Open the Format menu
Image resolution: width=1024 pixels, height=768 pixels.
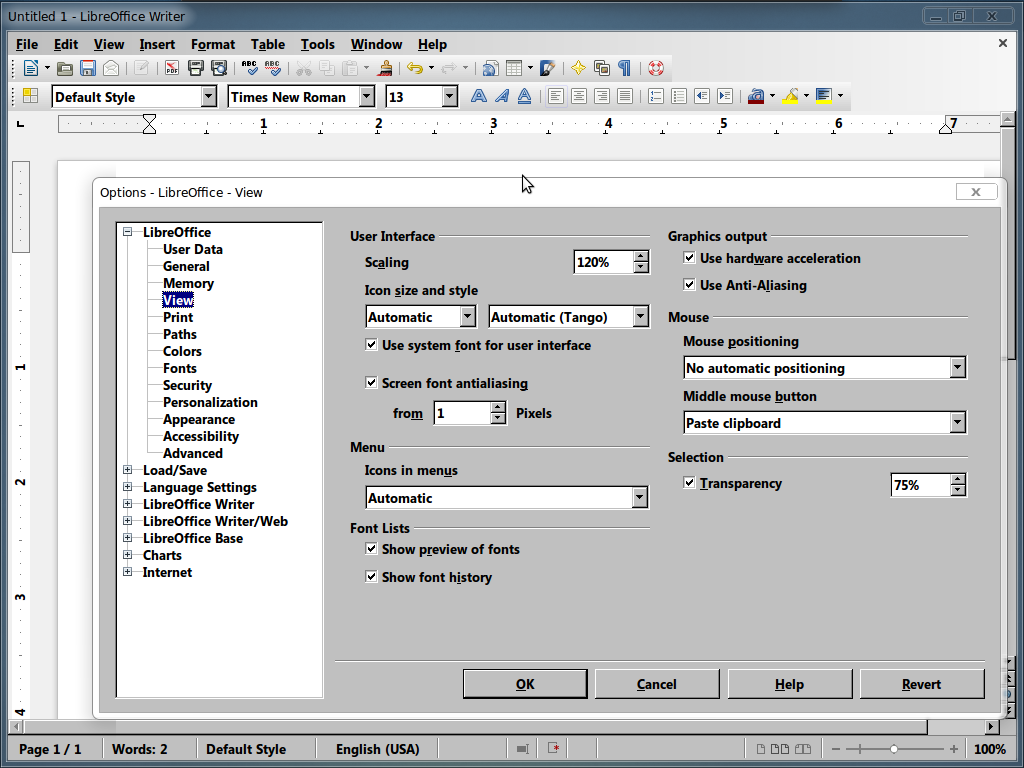(x=213, y=44)
